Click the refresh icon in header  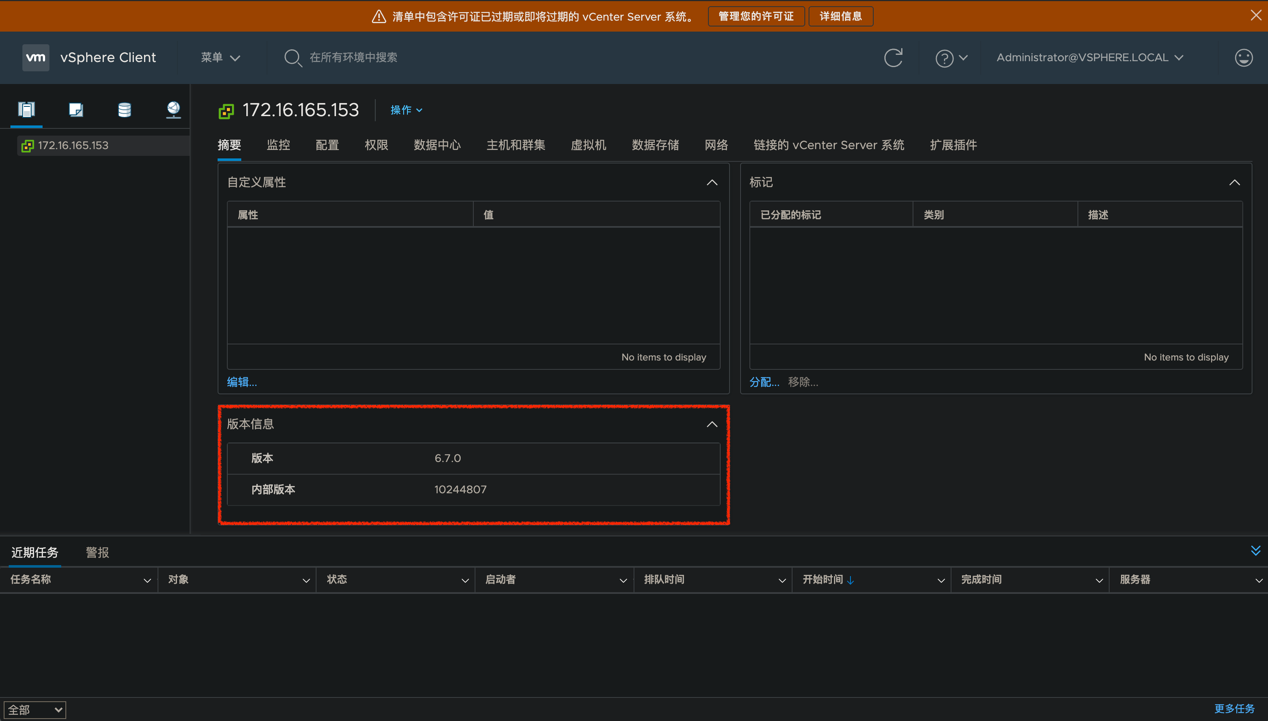click(893, 58)
